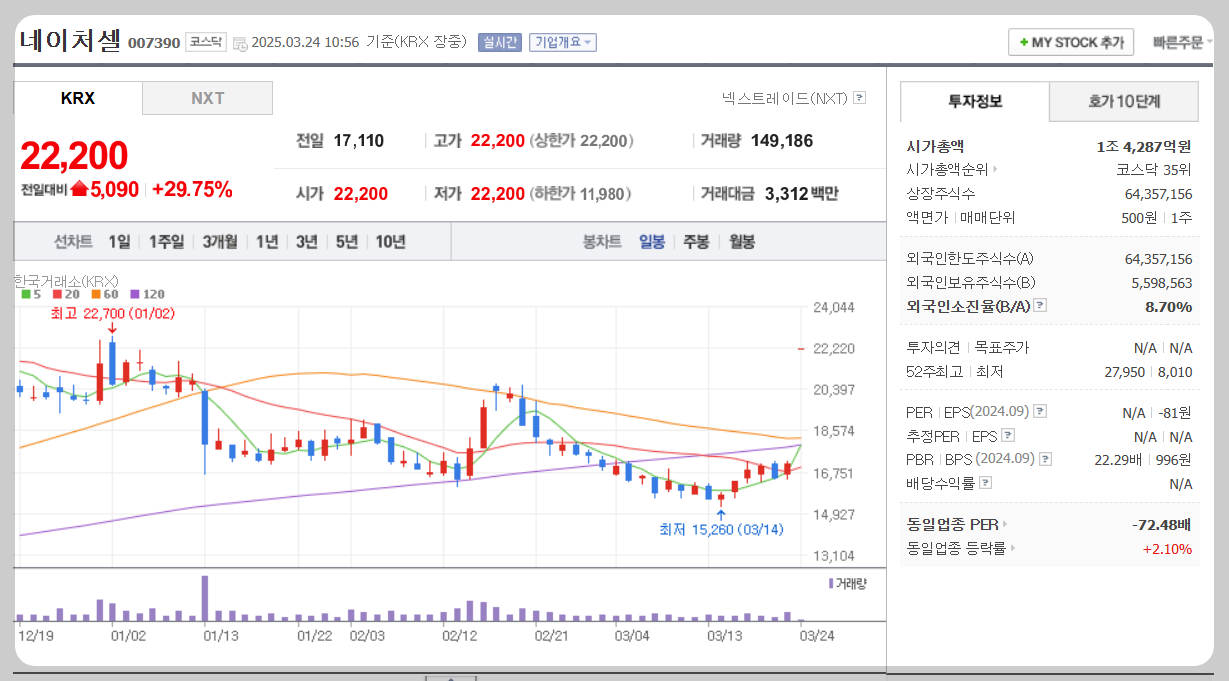Switch the candle chart to 주봉 weekly view
Viewport: 1229px width, 681px height.
pos(695,241)
